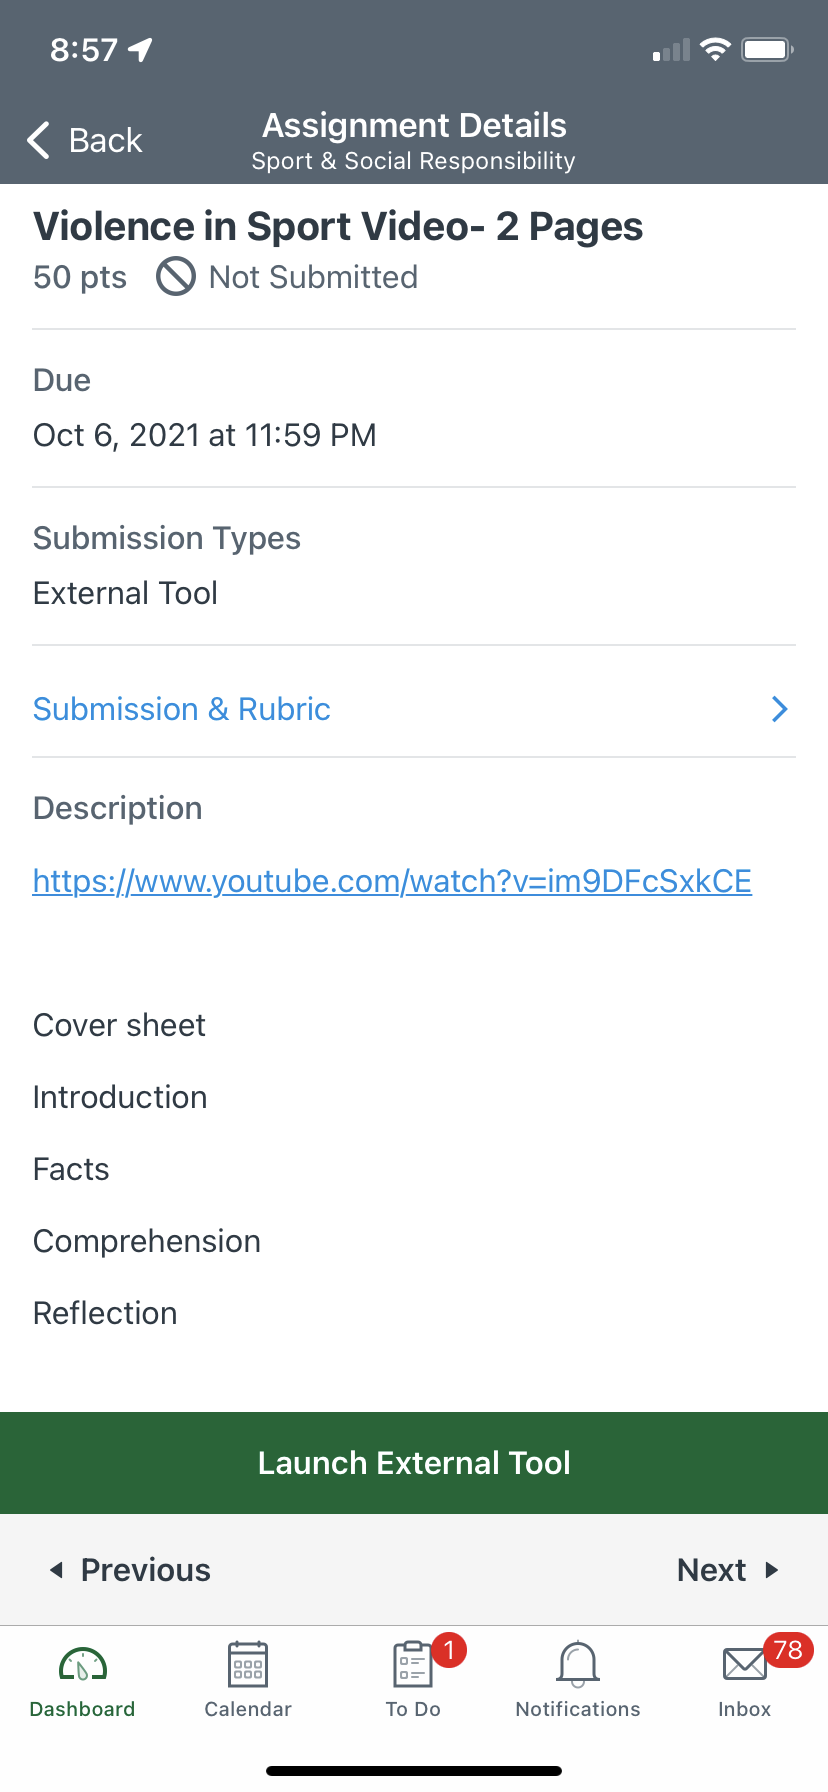Image resolution: width=828 pixels, height=1792 pixels.
Task: Open Submission & Rubric row
Action: [182, 709]
